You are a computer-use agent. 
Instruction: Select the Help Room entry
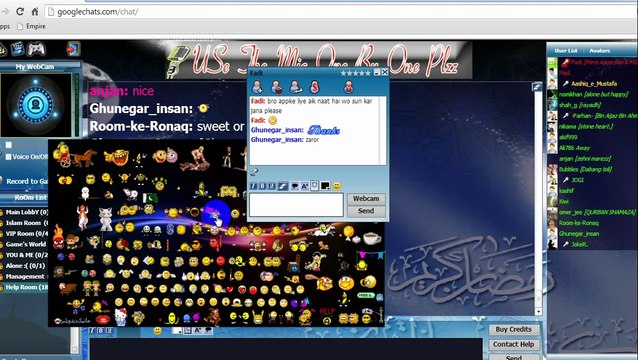[x=26, y=287]
